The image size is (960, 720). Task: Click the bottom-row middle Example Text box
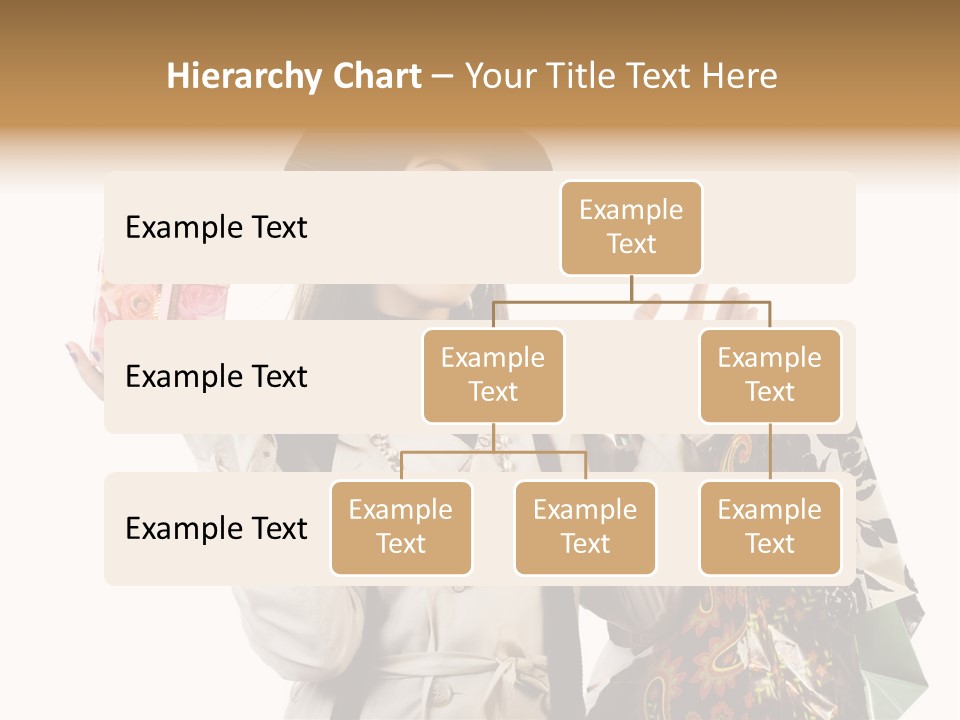[585, 528]
